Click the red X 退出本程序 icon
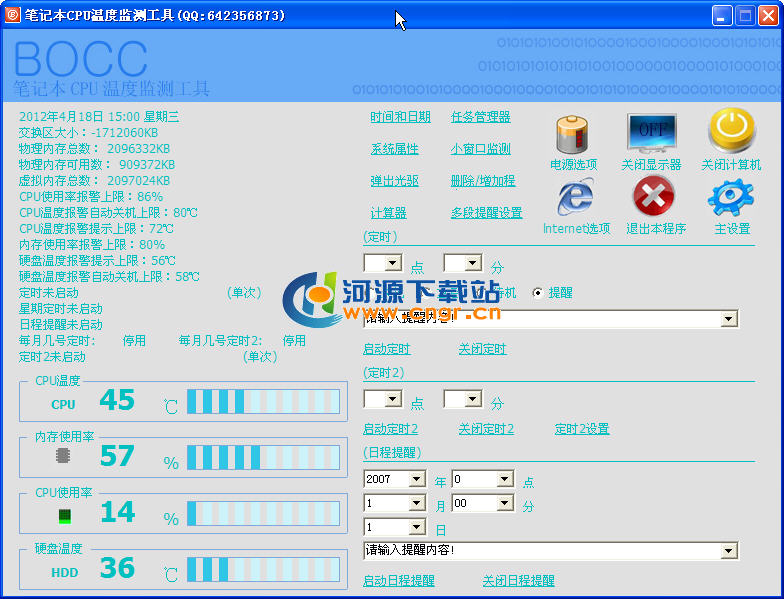Screen dimensions: 784x599 pyautogui.click(x=654, y=197)
